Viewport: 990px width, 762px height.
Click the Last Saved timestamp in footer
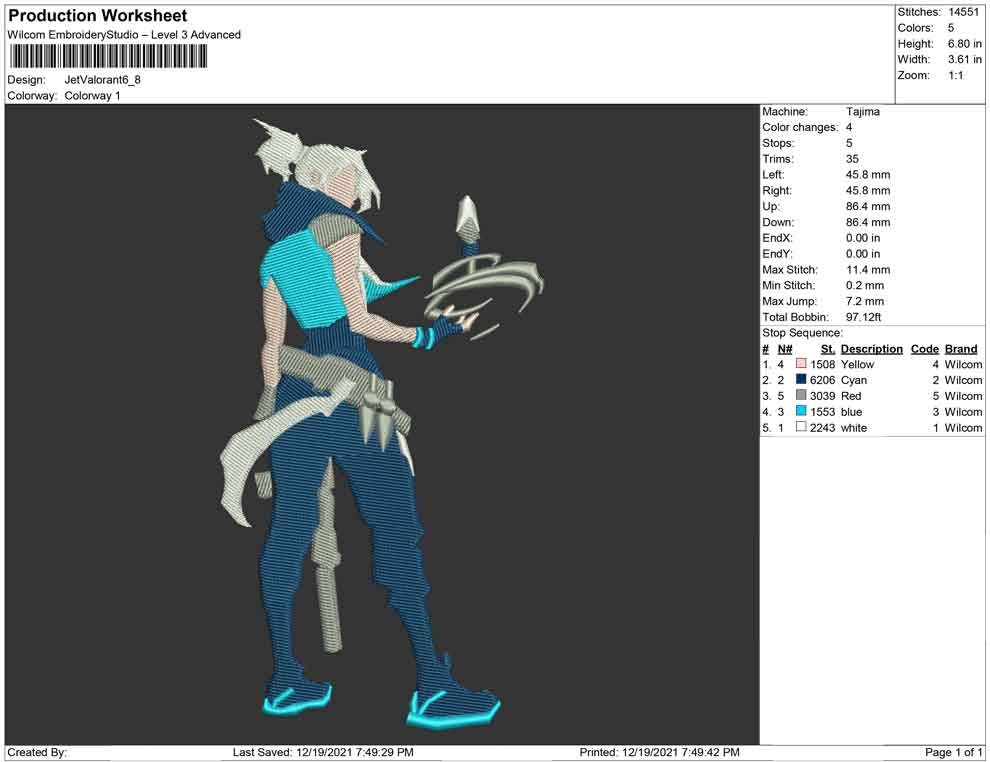(323, 752)
